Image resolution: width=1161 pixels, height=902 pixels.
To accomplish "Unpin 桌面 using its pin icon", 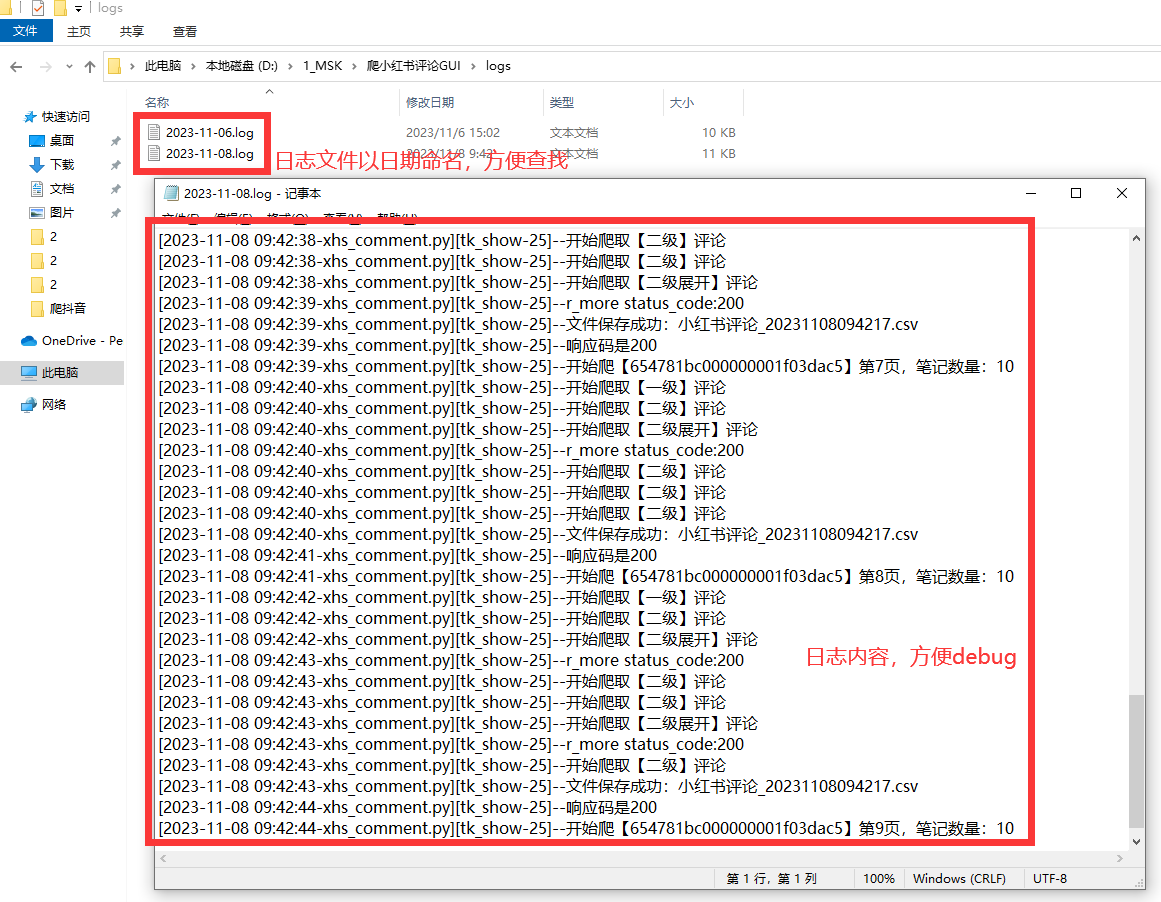I will pos(115,141).
